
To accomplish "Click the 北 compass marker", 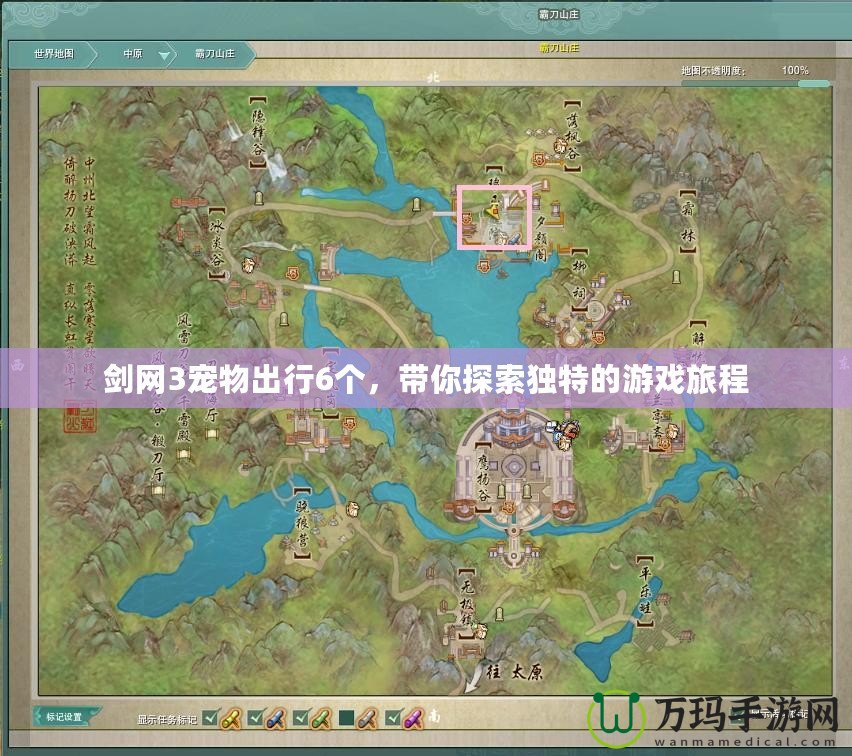I will point(433,78).
